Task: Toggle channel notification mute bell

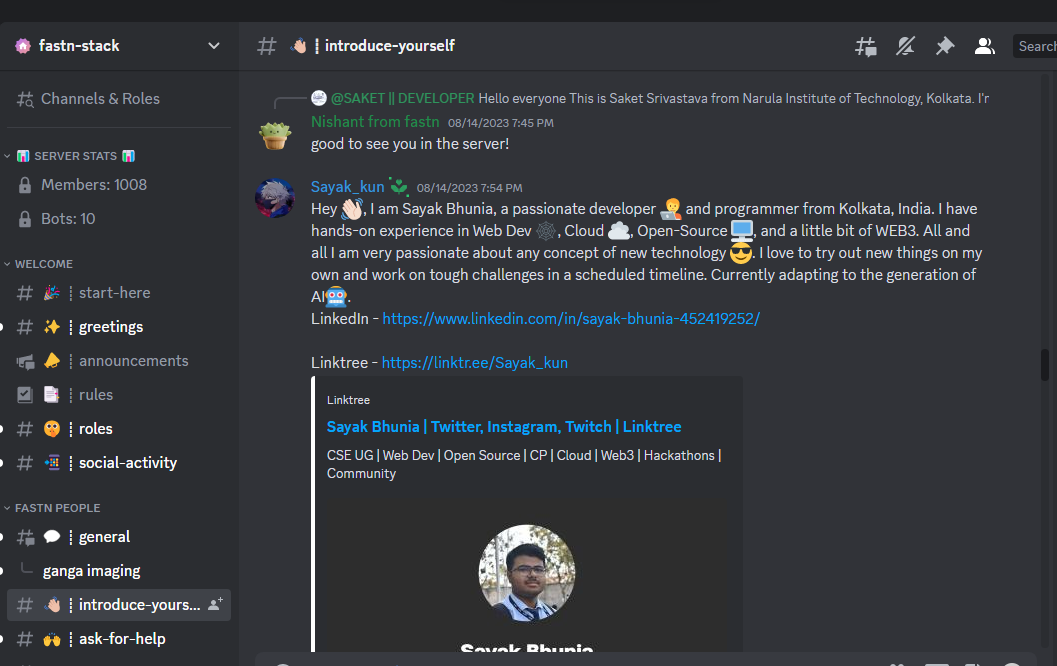Action: pyautogui.click(x=905, y=46)
